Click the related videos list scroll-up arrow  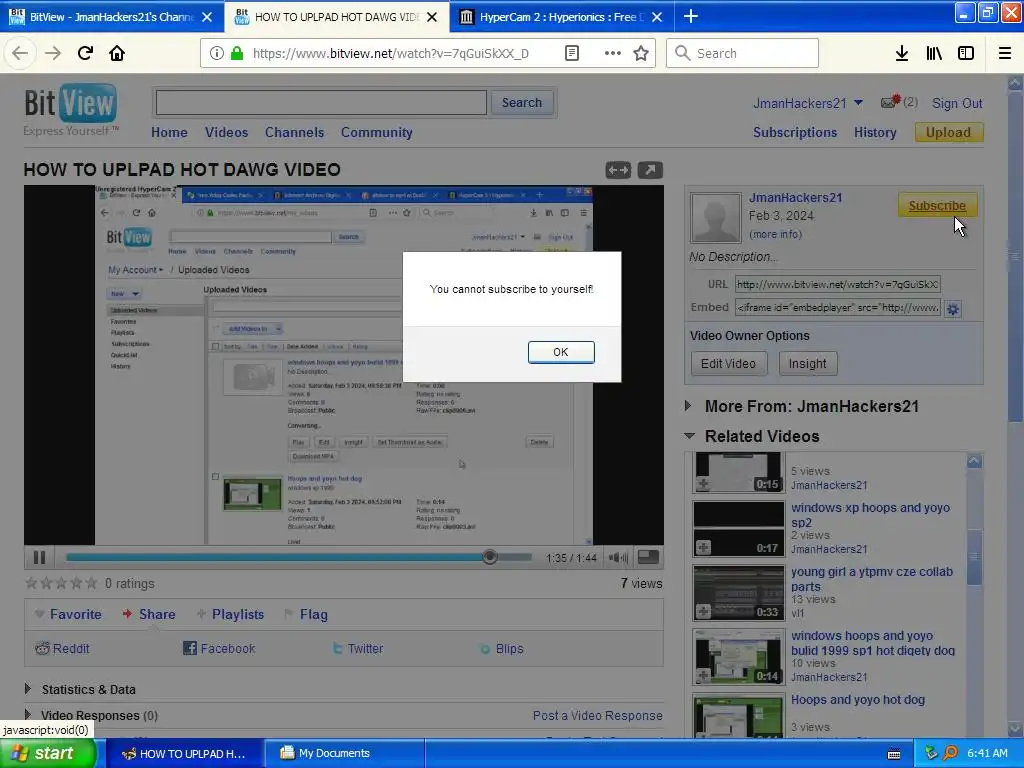pyautogui.click(x=974, y=461)
